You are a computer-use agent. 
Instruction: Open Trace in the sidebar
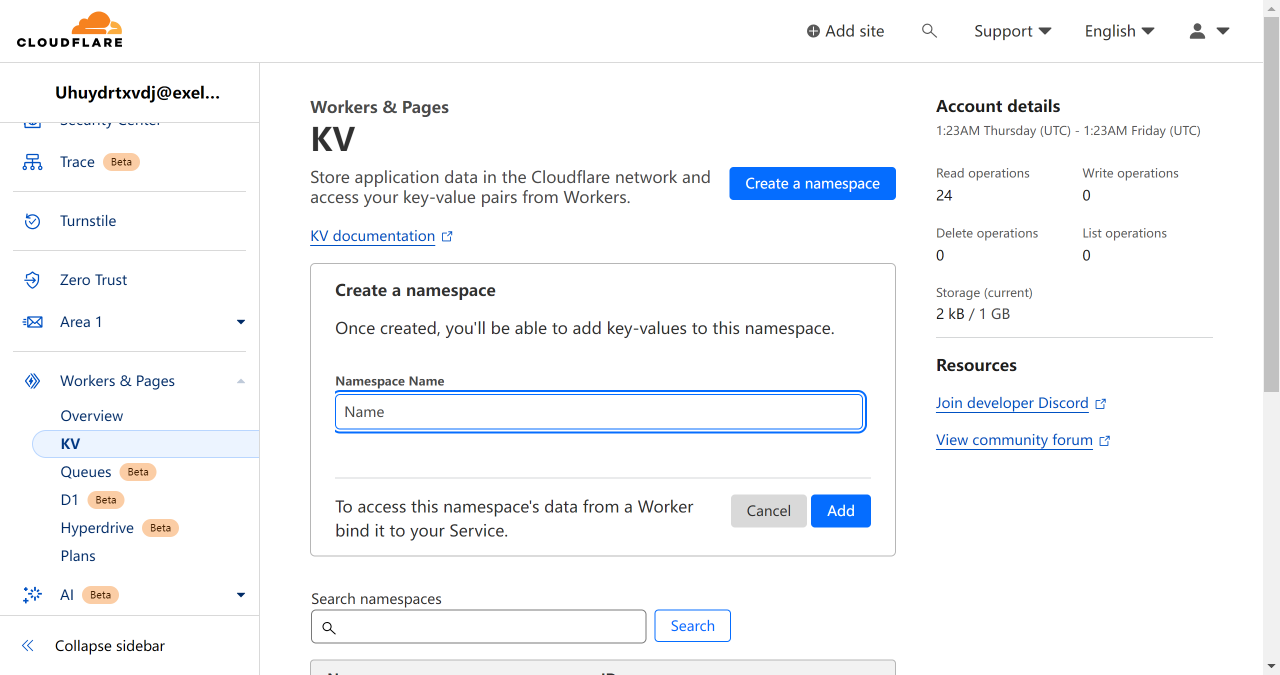[77, 162]
